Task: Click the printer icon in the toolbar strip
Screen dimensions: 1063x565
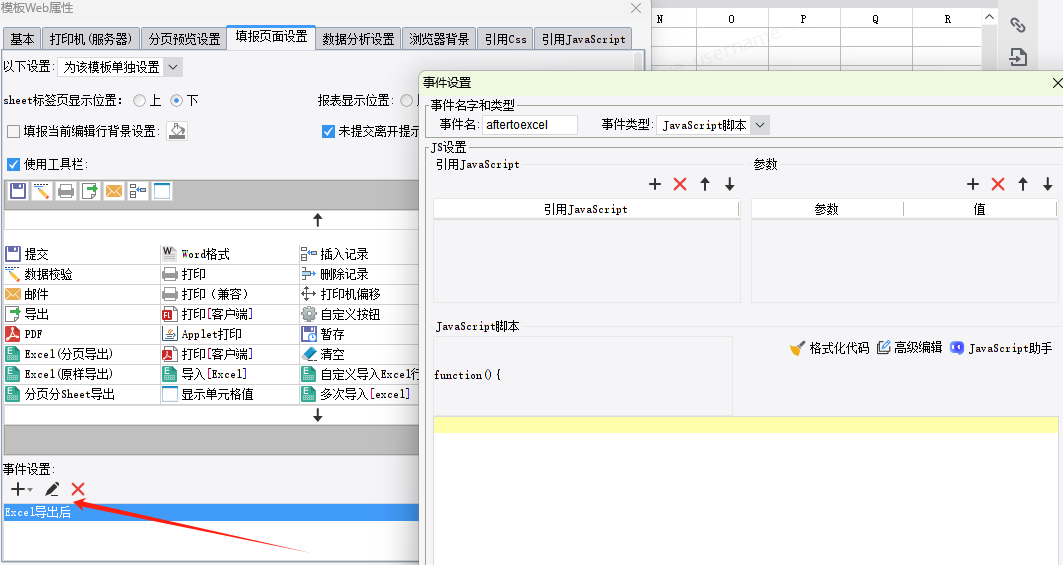Action: (x=66, y=191)
